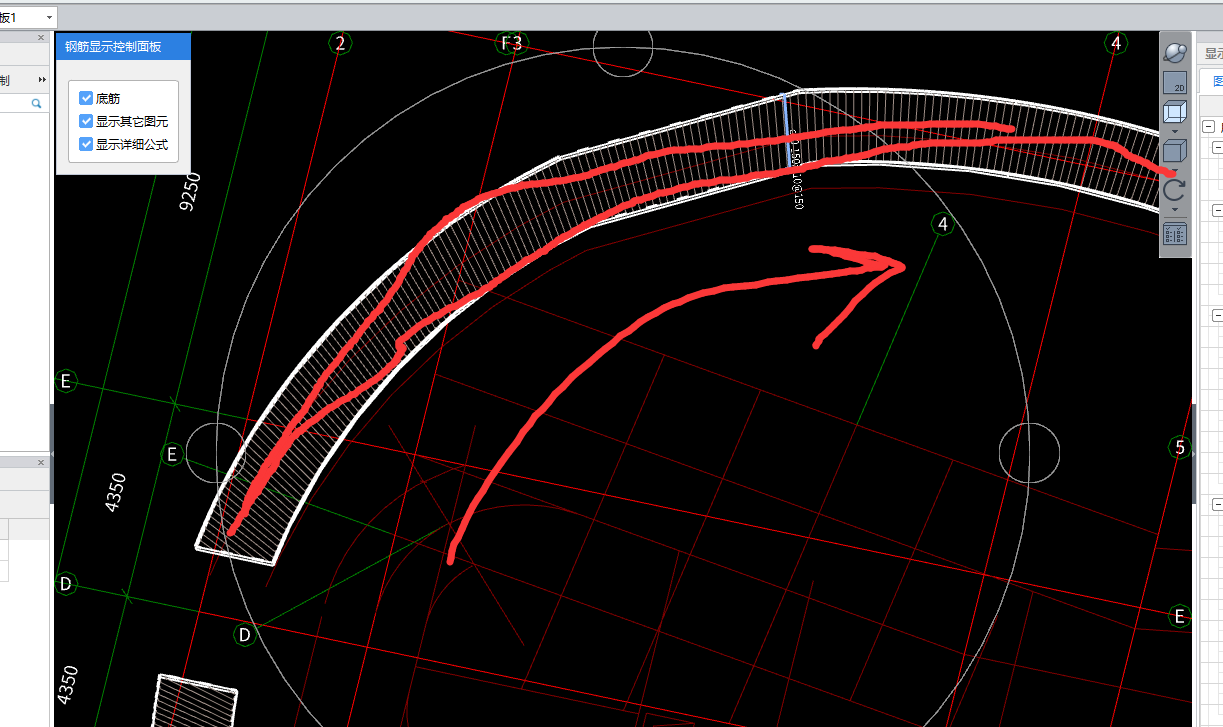Expand more tools with the double-arrow chevron
This screenshot has height=727, width=1223.
(x=42, y=79)
